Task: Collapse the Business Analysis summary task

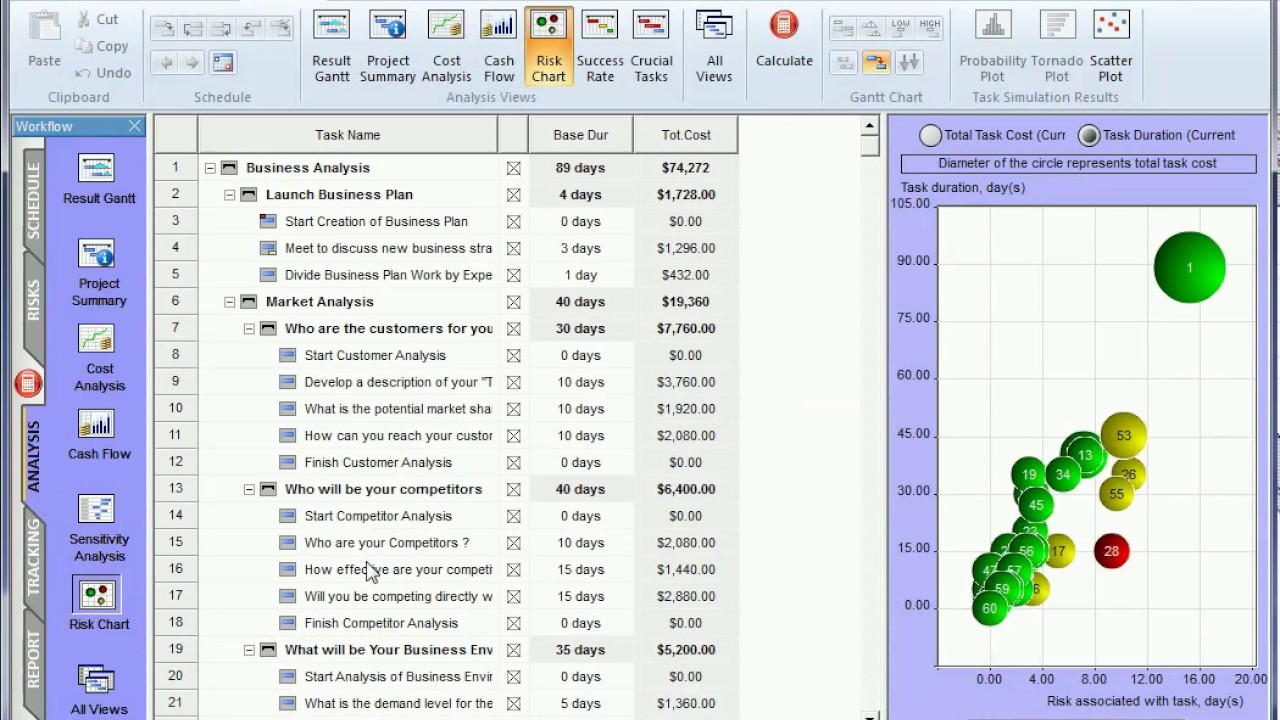Action: (210, 168)
